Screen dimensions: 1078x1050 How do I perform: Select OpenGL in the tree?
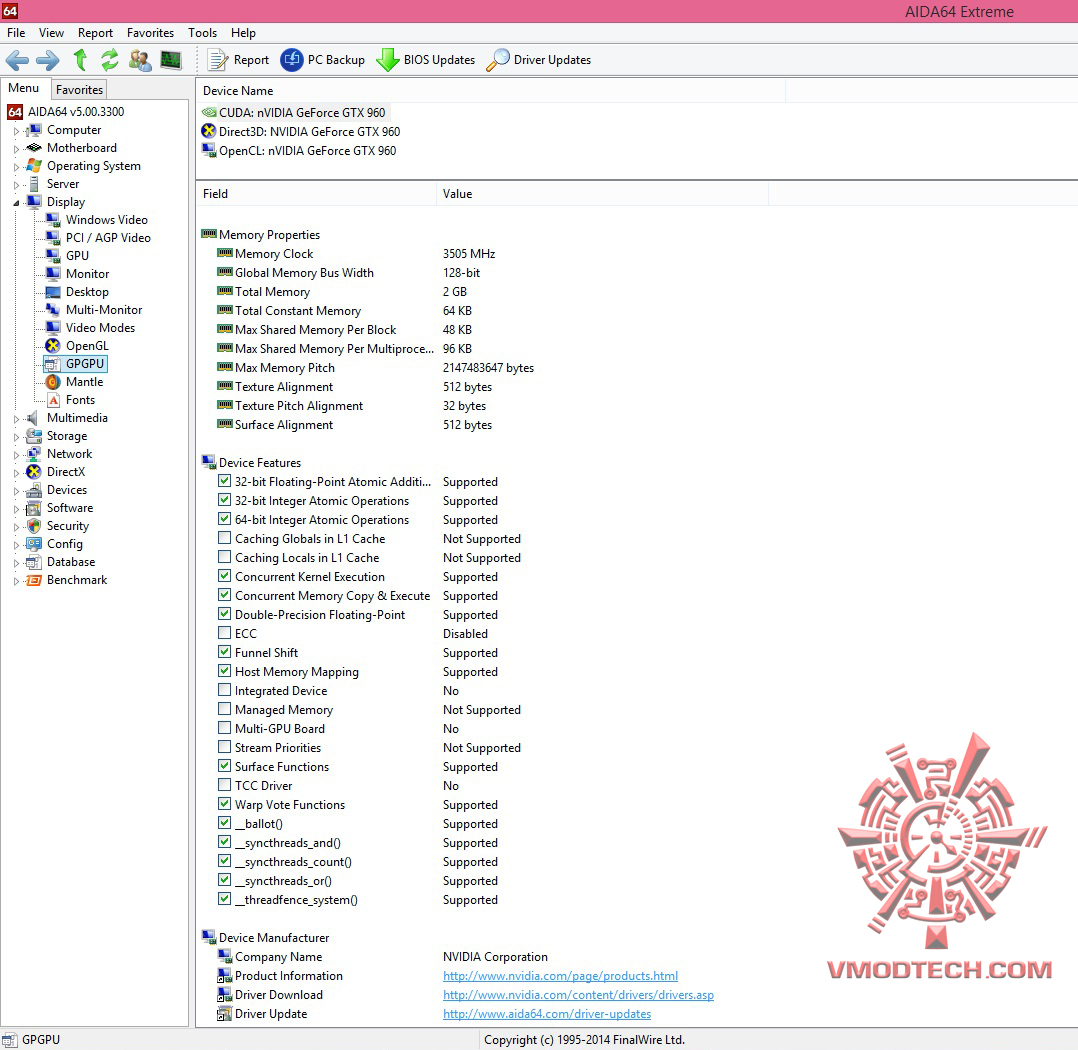pyautogui.click(x=77, y=346)
